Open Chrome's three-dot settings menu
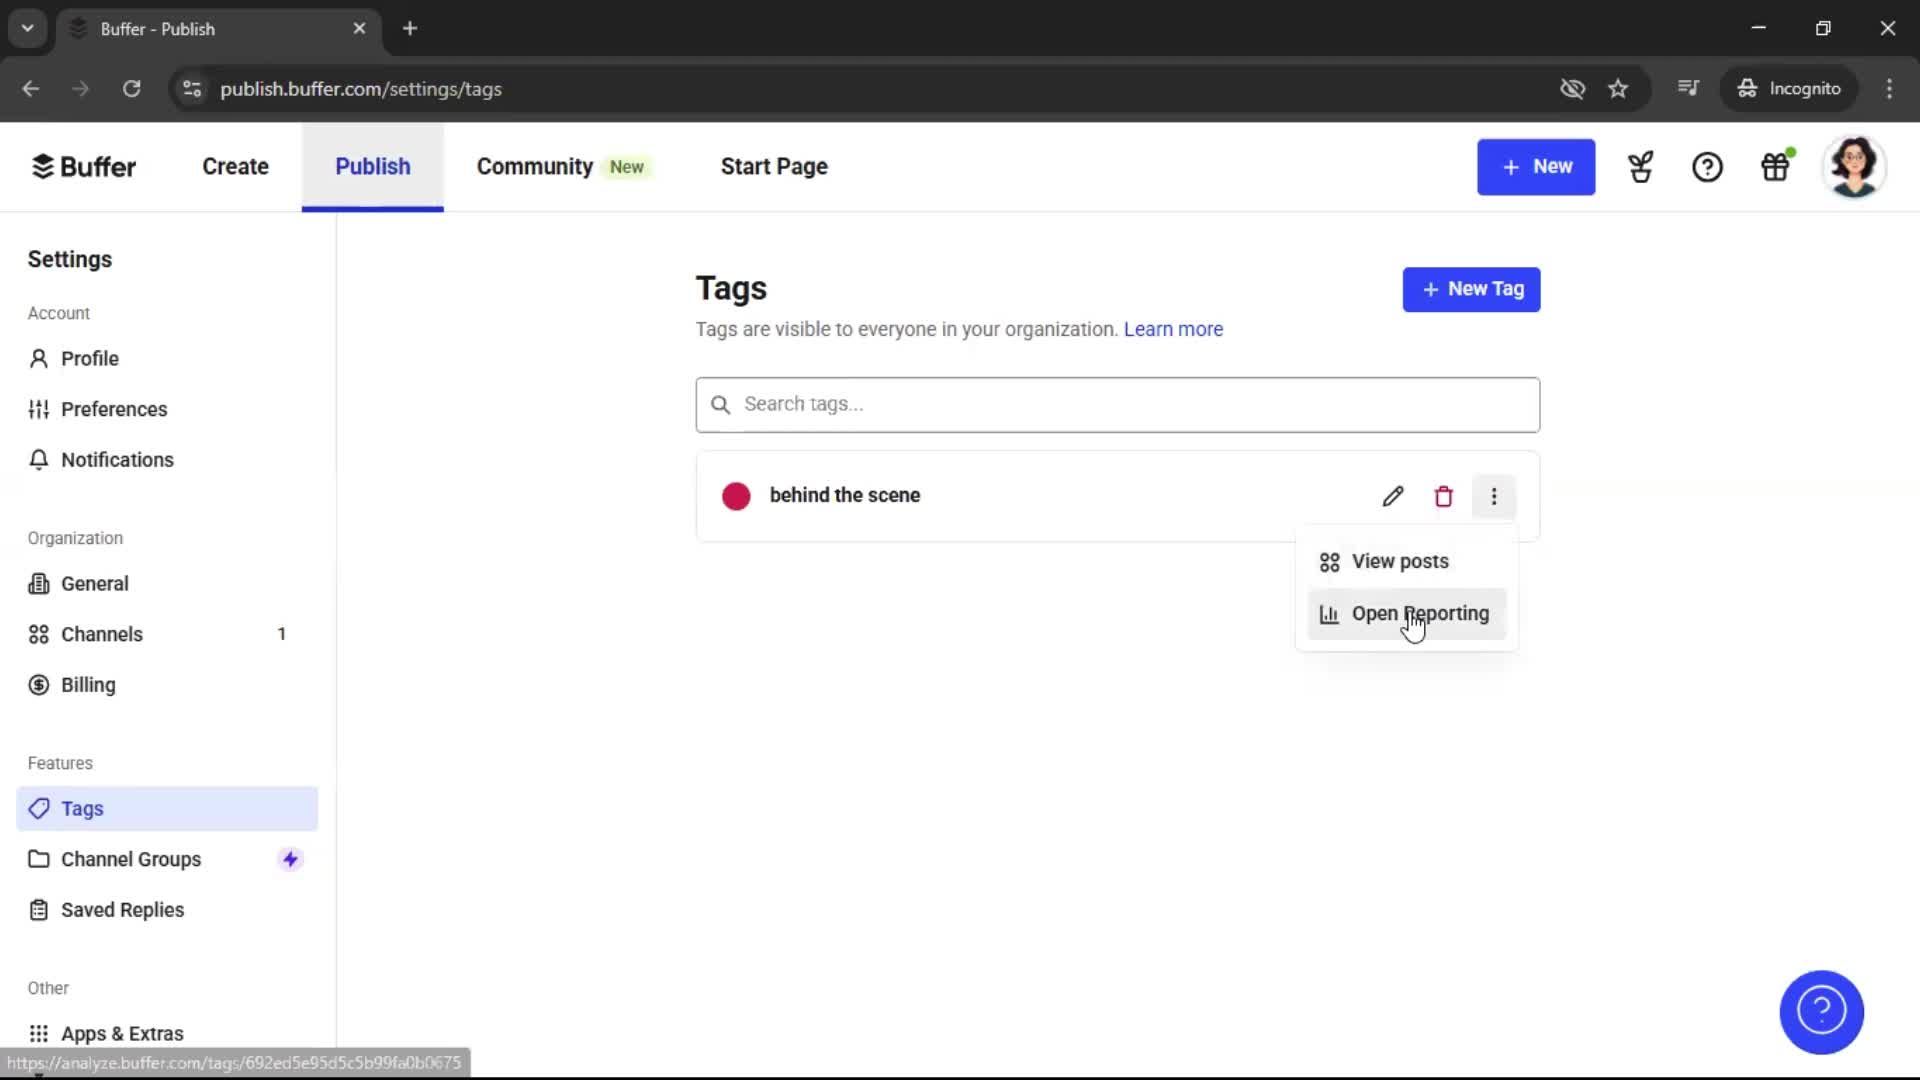The width and height of the screenshot is (1920, 1080). click(x=1889, y=88)
